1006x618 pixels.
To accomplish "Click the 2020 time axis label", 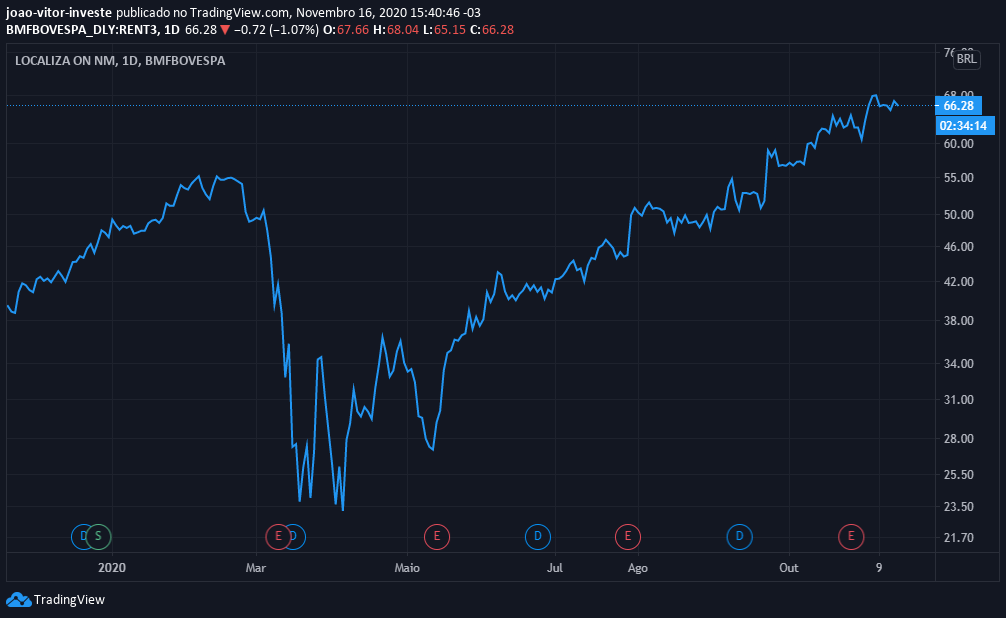I will [x=112, y=567].
